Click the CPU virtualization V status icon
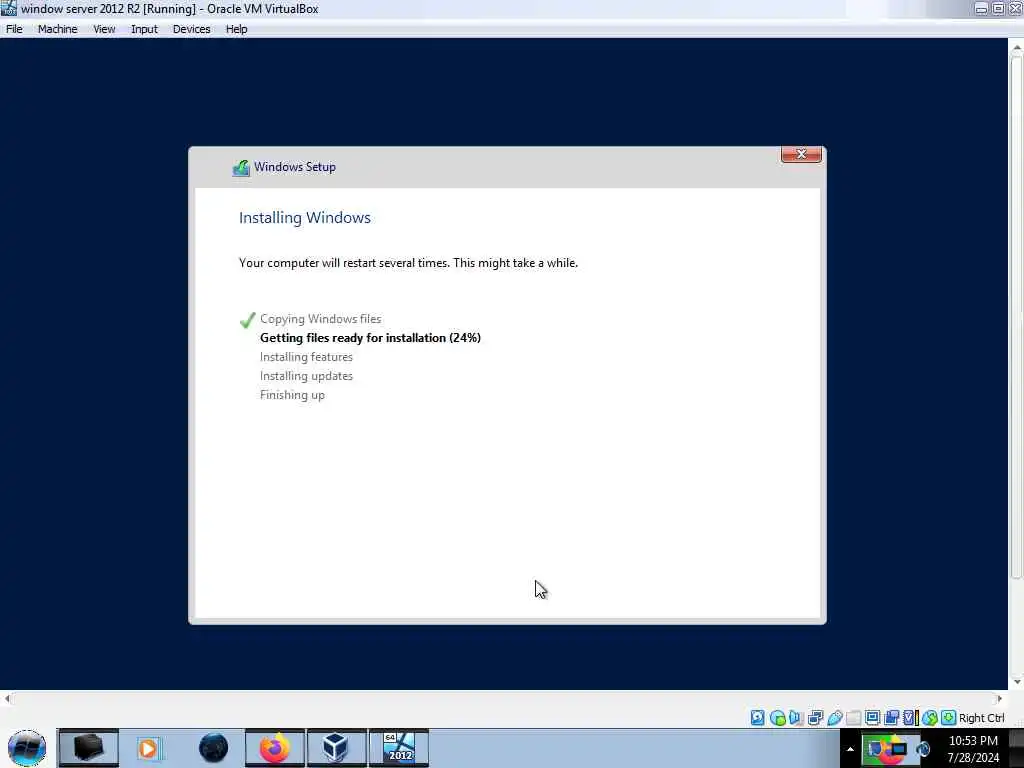The image size is (1024, 768). pos(909,718)
